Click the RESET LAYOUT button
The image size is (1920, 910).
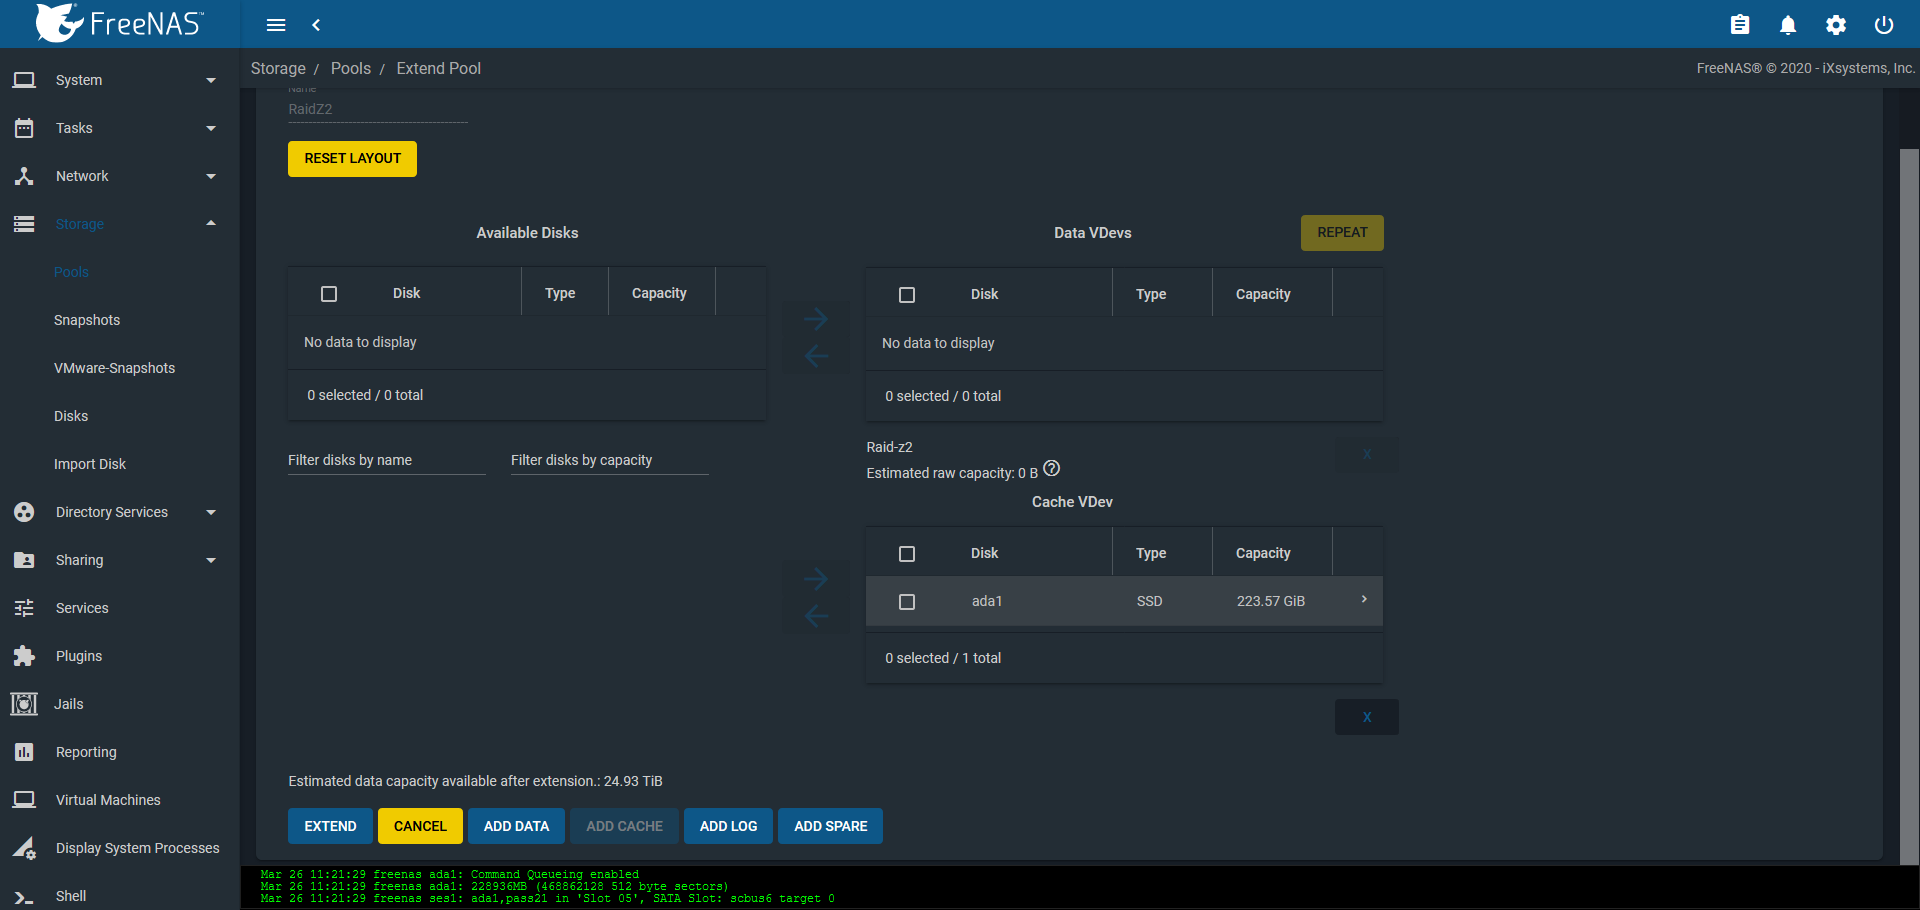(352, 159)
